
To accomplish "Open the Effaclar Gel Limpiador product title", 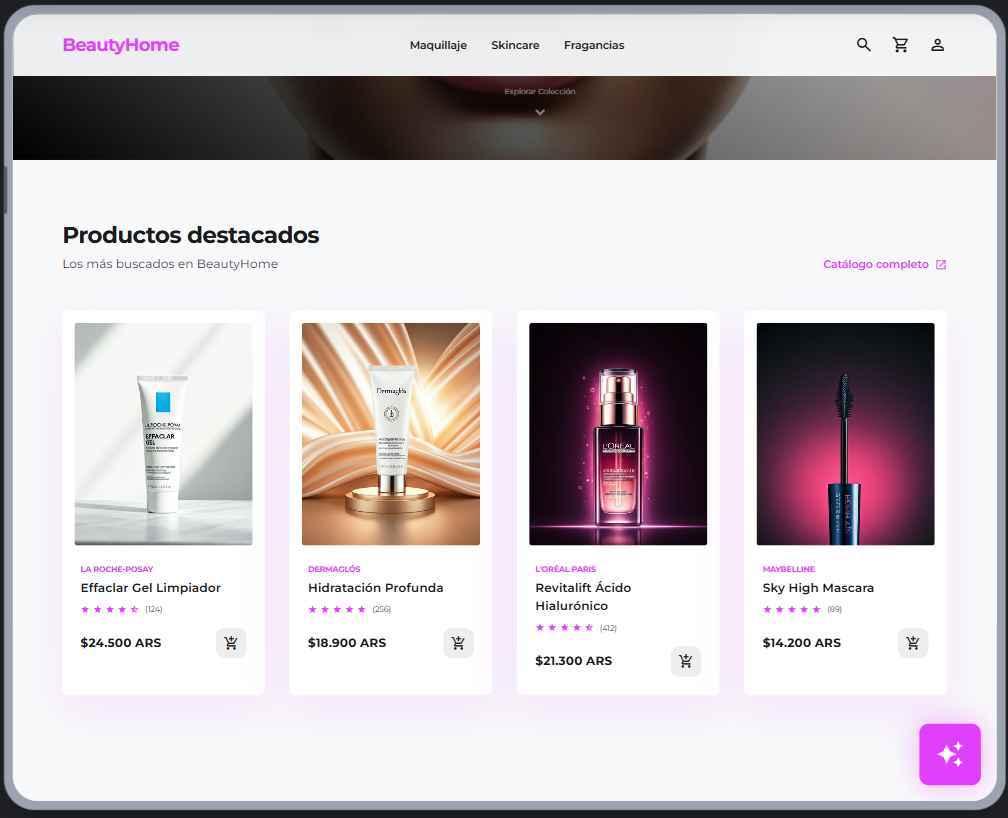I will click(150, 588).
